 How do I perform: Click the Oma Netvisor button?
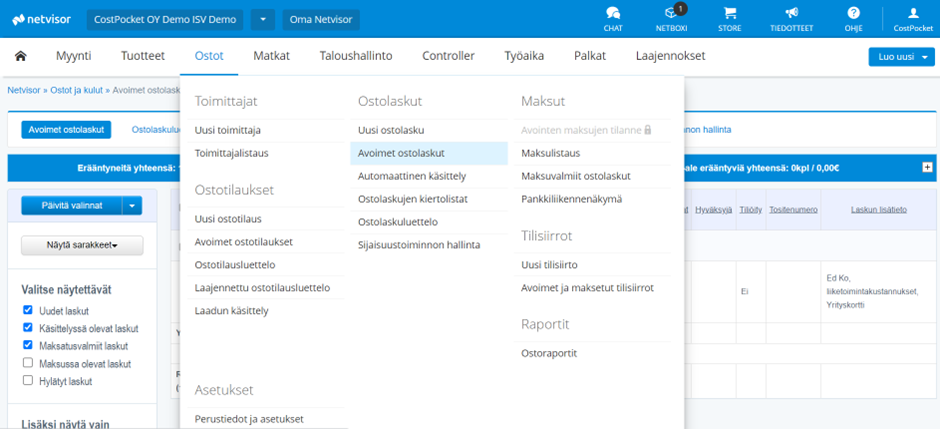pyautogui.click(x=321, y=19)
